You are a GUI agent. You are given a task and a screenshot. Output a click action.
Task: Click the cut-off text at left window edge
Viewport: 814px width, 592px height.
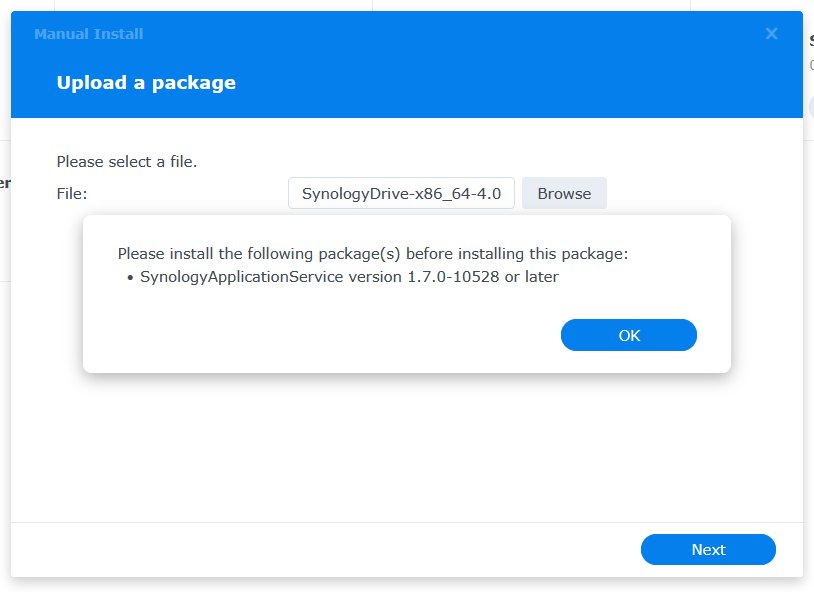pyautogui.click(x=5, y=184)
